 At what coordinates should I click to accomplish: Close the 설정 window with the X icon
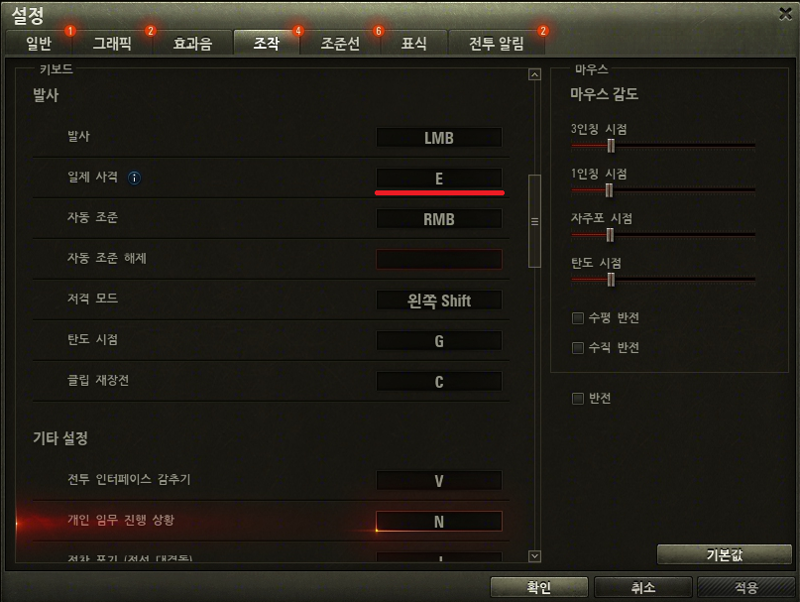tap(786, 14)
